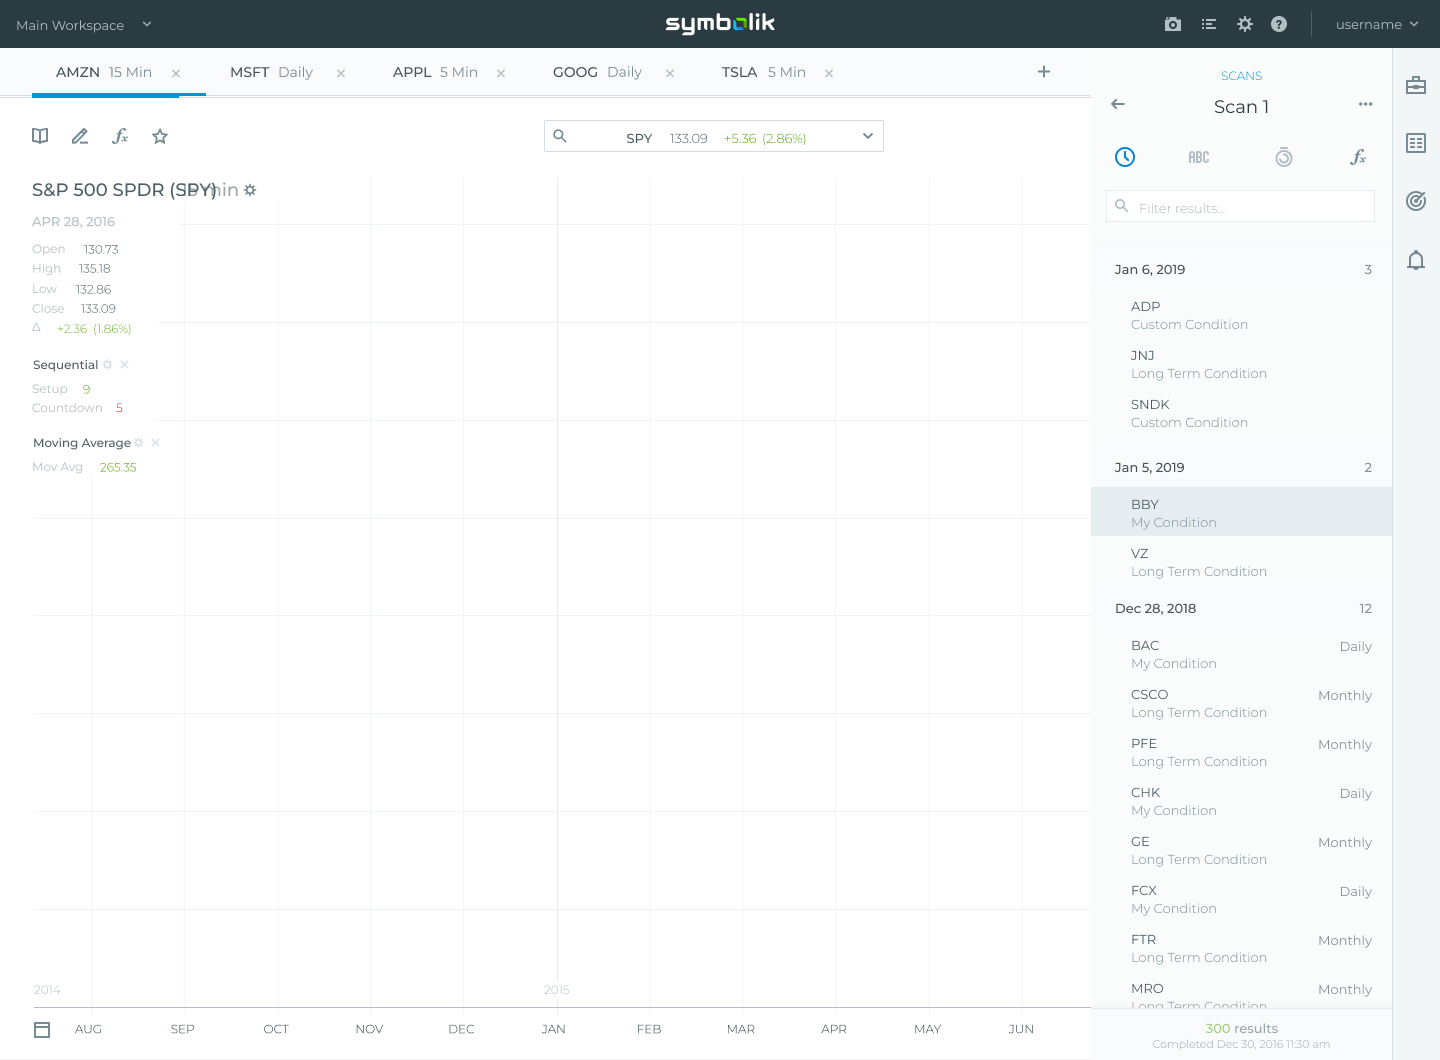
Task: Click the Jan 5, 2019 group header
Action: pos(1241,467)
